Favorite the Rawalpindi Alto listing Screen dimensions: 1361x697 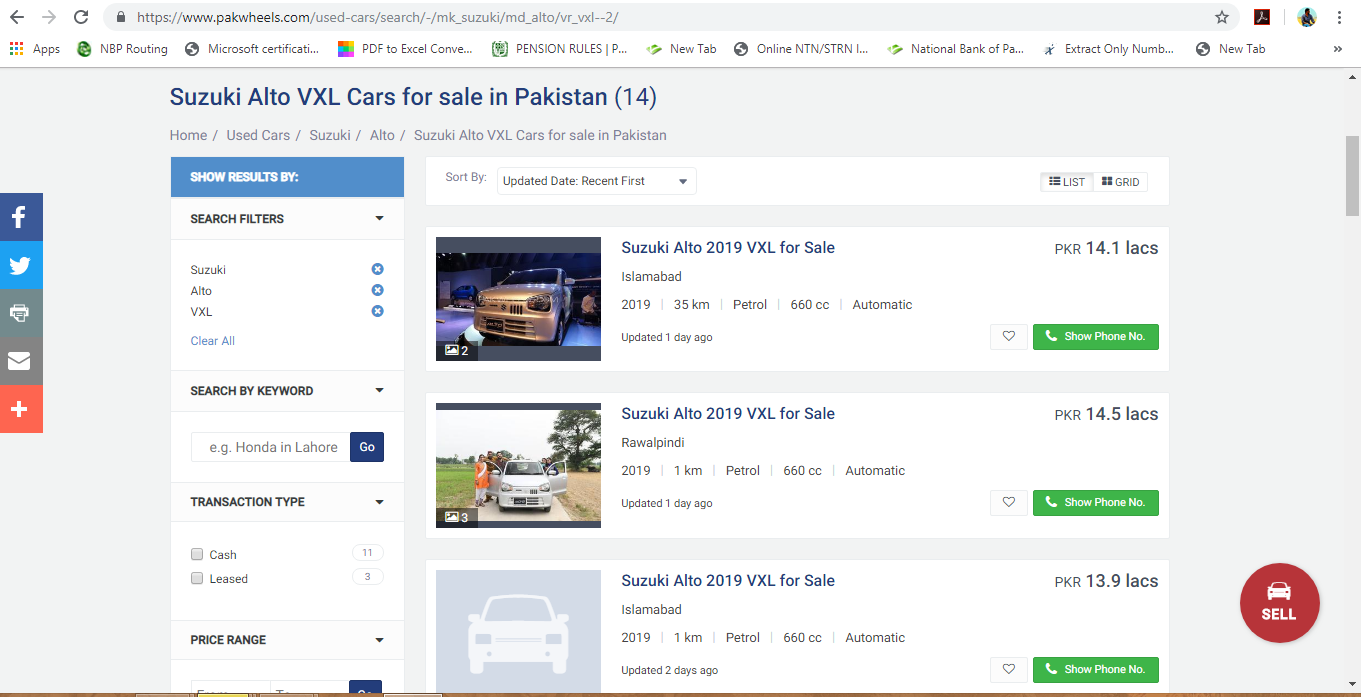(1009, 503)
